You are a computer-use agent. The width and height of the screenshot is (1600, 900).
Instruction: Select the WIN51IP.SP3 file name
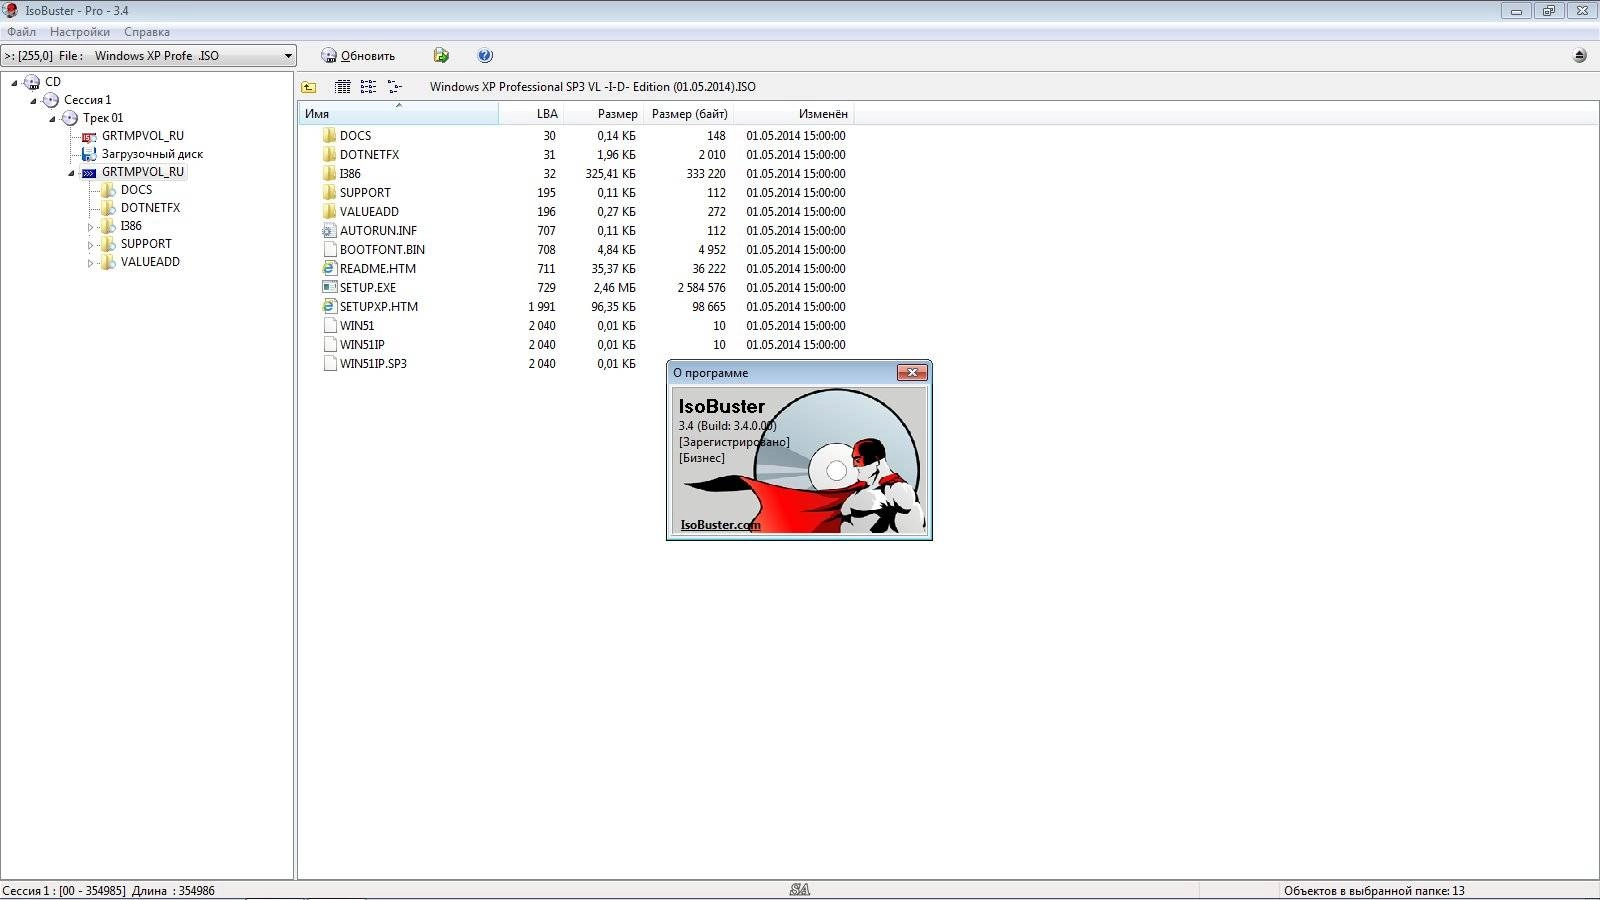[x=373, y=363]
